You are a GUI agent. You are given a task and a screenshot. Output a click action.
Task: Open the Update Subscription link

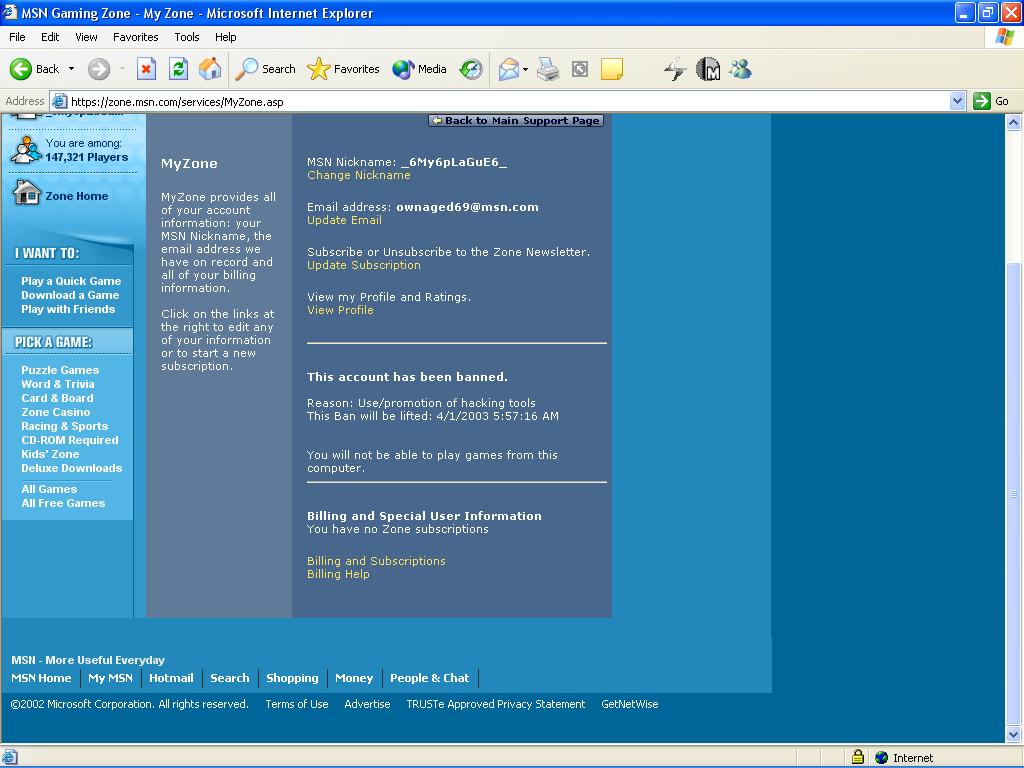(x=364, y=265)
